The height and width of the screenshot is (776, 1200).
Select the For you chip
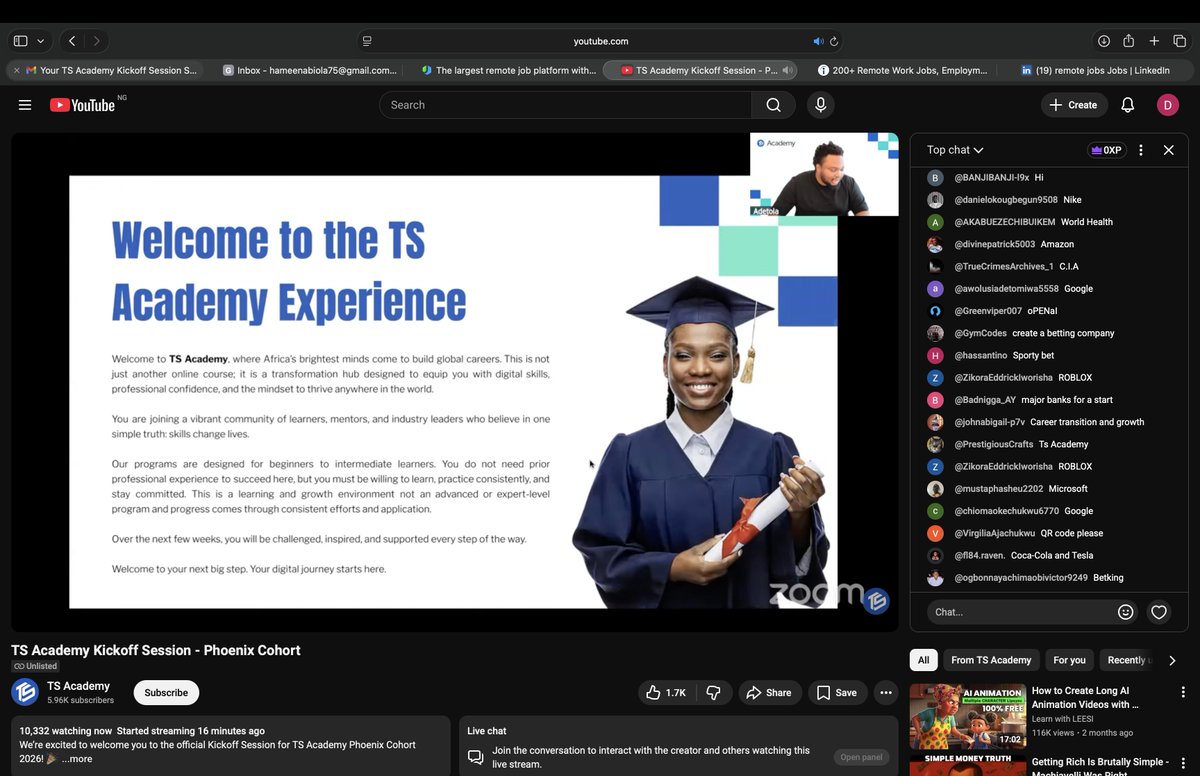coord(1069,660)
